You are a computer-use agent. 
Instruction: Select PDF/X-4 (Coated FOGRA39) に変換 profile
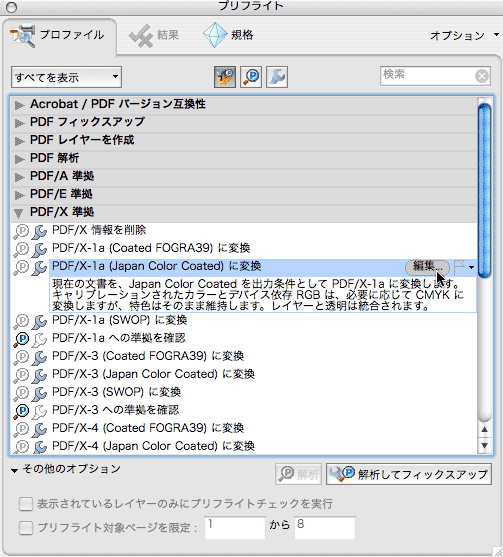pyautogui.click(x=148, y=428)
